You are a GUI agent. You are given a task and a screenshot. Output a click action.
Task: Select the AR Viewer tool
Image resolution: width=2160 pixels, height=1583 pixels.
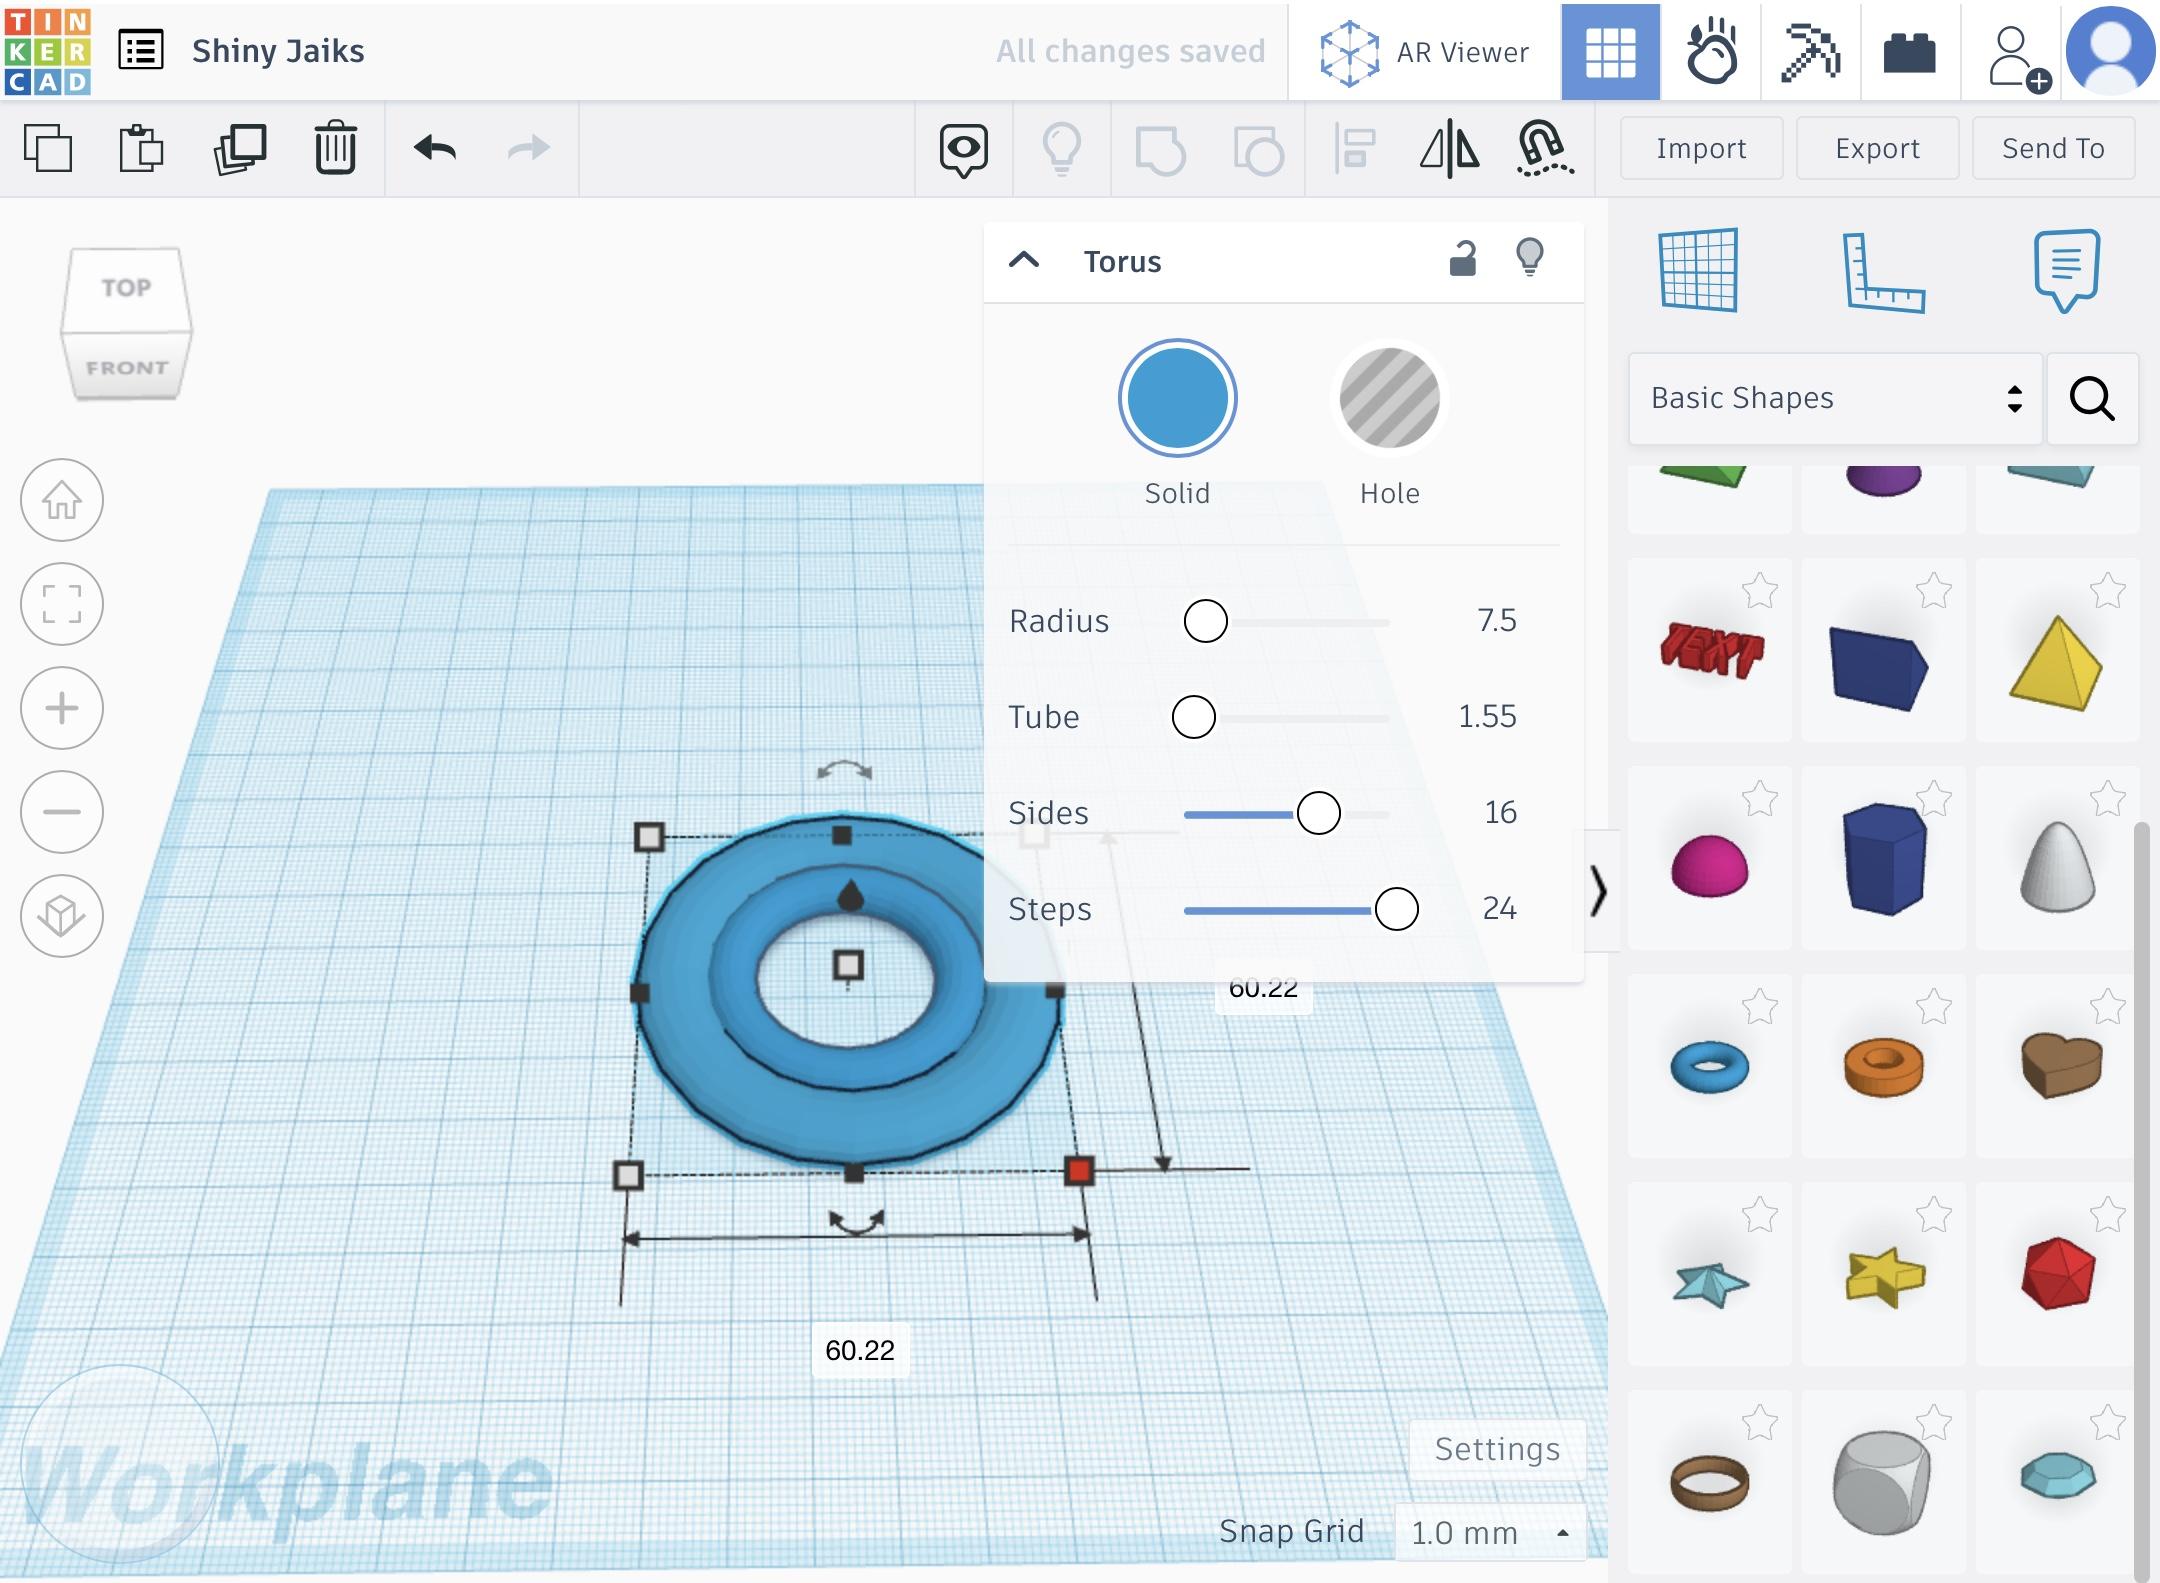1425,49
